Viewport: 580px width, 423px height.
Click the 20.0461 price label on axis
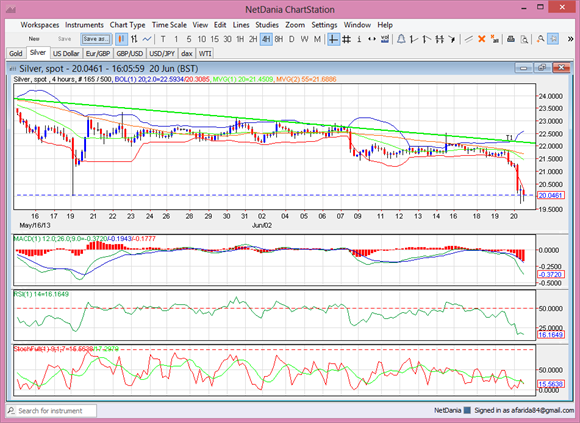point(551,195)
